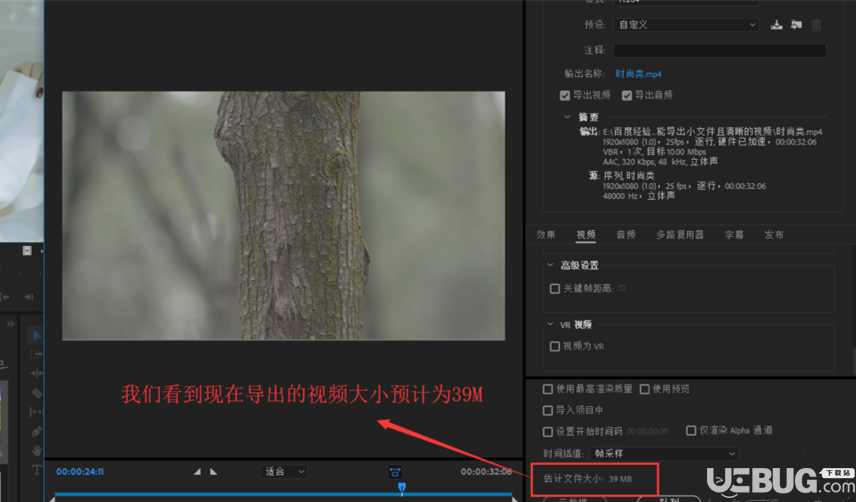Click the 关键帧距离 value 72
856x502 pixels.
622,288
